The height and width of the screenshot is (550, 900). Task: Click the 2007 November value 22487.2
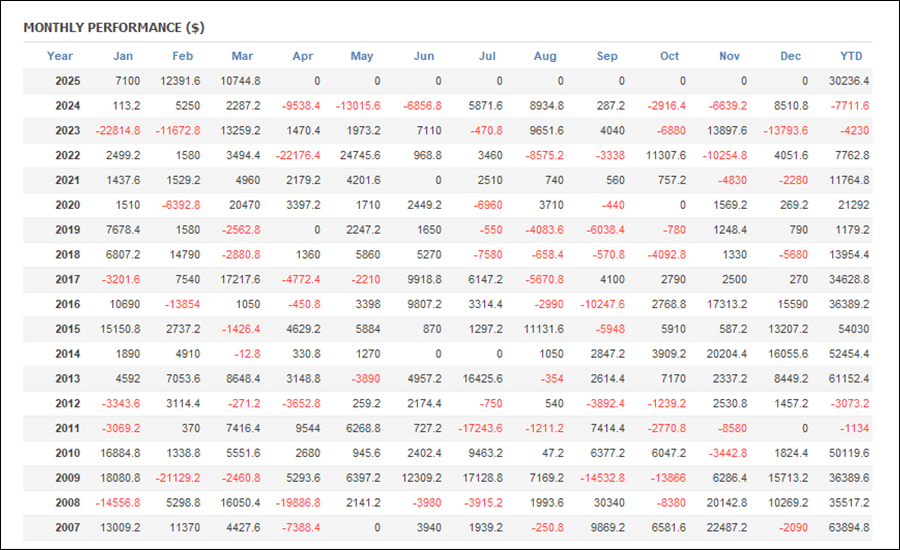[727, 528]
